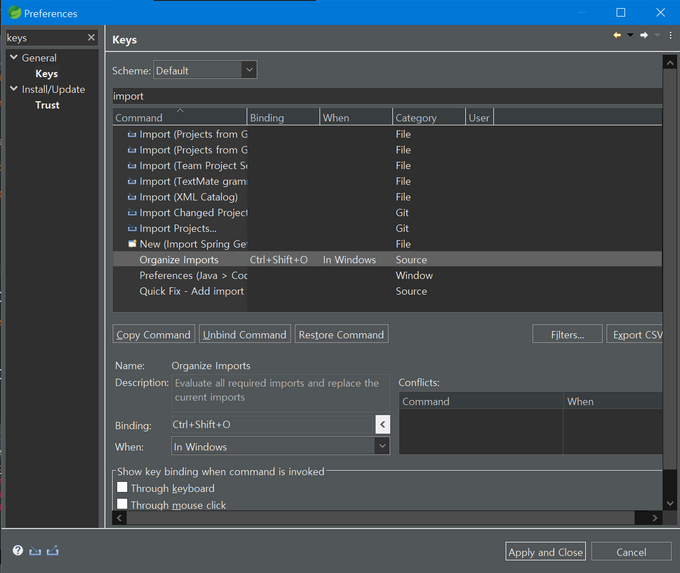
Task: Select the Quick Fix - Add import row
Action: 387,291
